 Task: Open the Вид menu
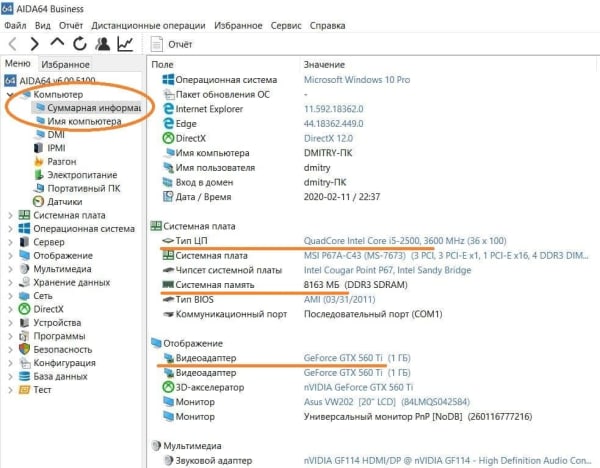(42, 26)
